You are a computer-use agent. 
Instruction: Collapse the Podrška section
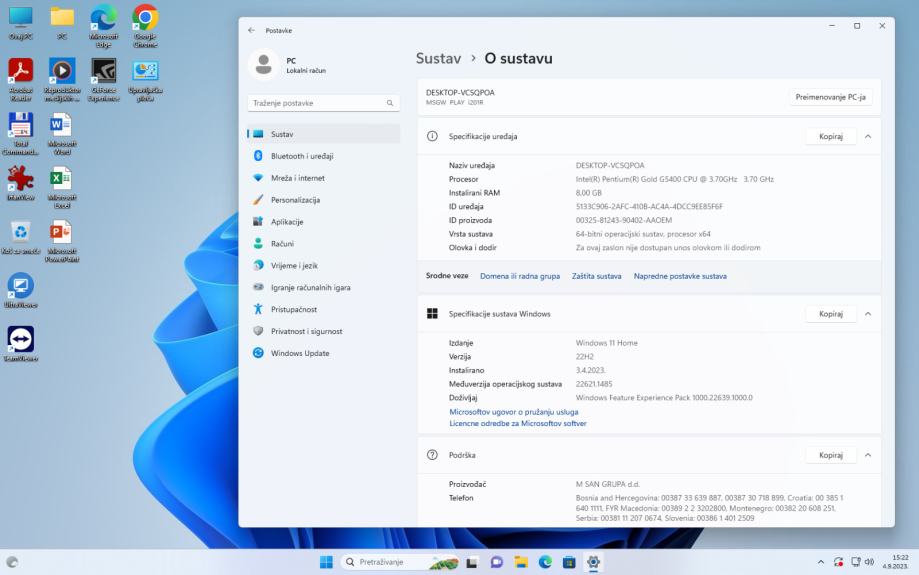pos(867,455)
